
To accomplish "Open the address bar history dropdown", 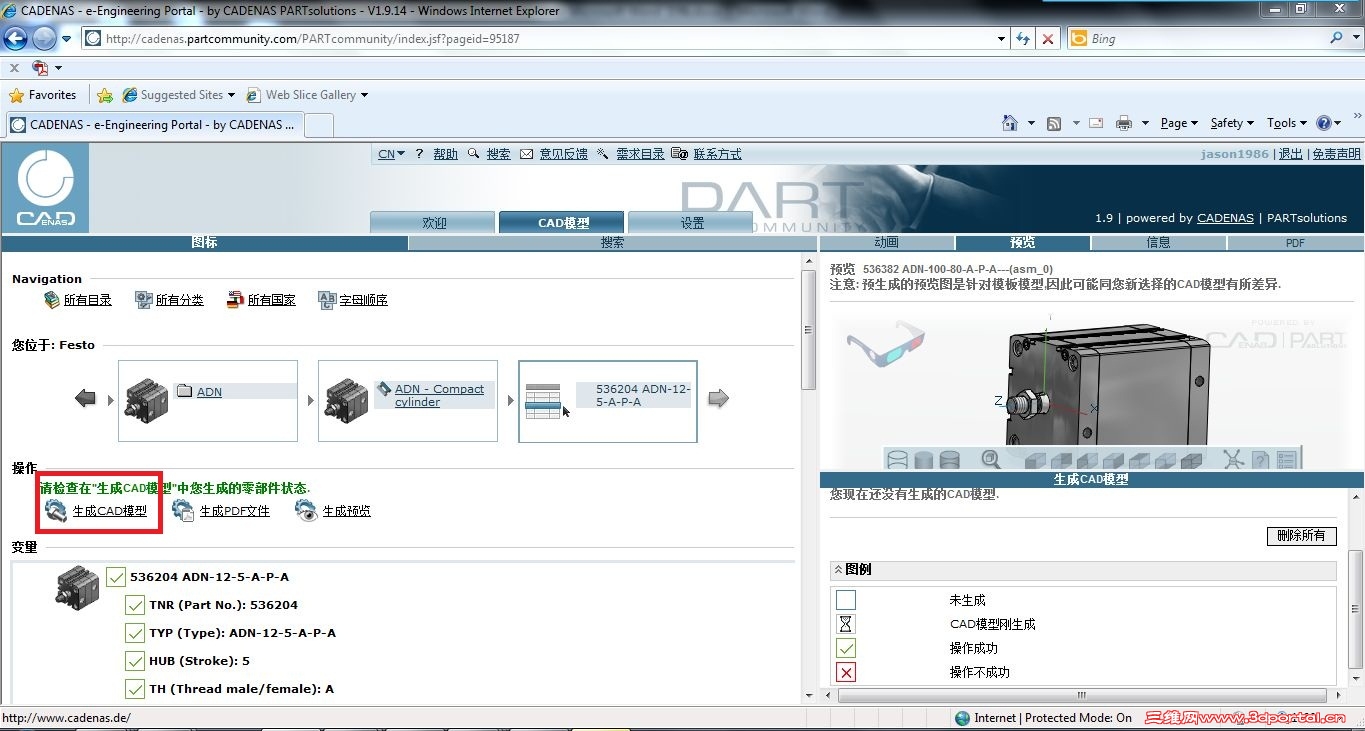I will coord(1001,39).
